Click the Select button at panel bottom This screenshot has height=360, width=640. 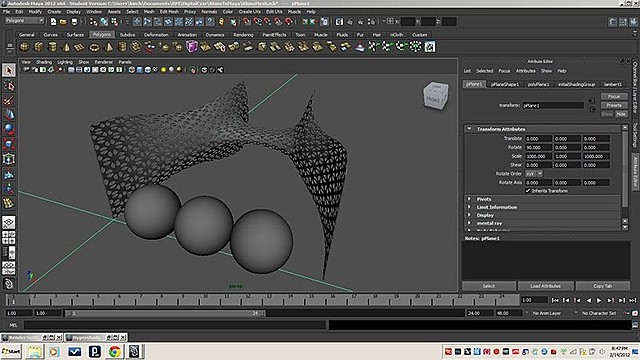pyautogui.click(x=489, y=286)
